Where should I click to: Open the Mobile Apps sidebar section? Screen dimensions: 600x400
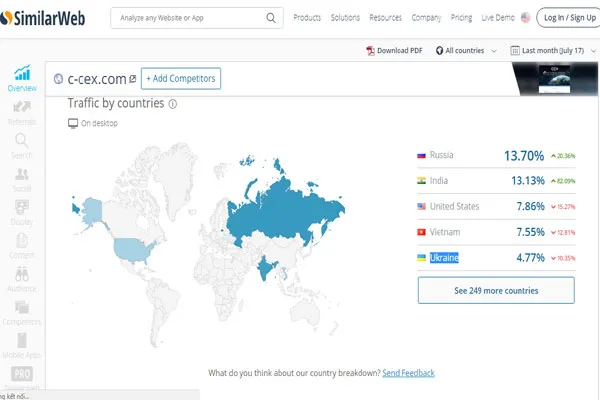tap(22, 346)
